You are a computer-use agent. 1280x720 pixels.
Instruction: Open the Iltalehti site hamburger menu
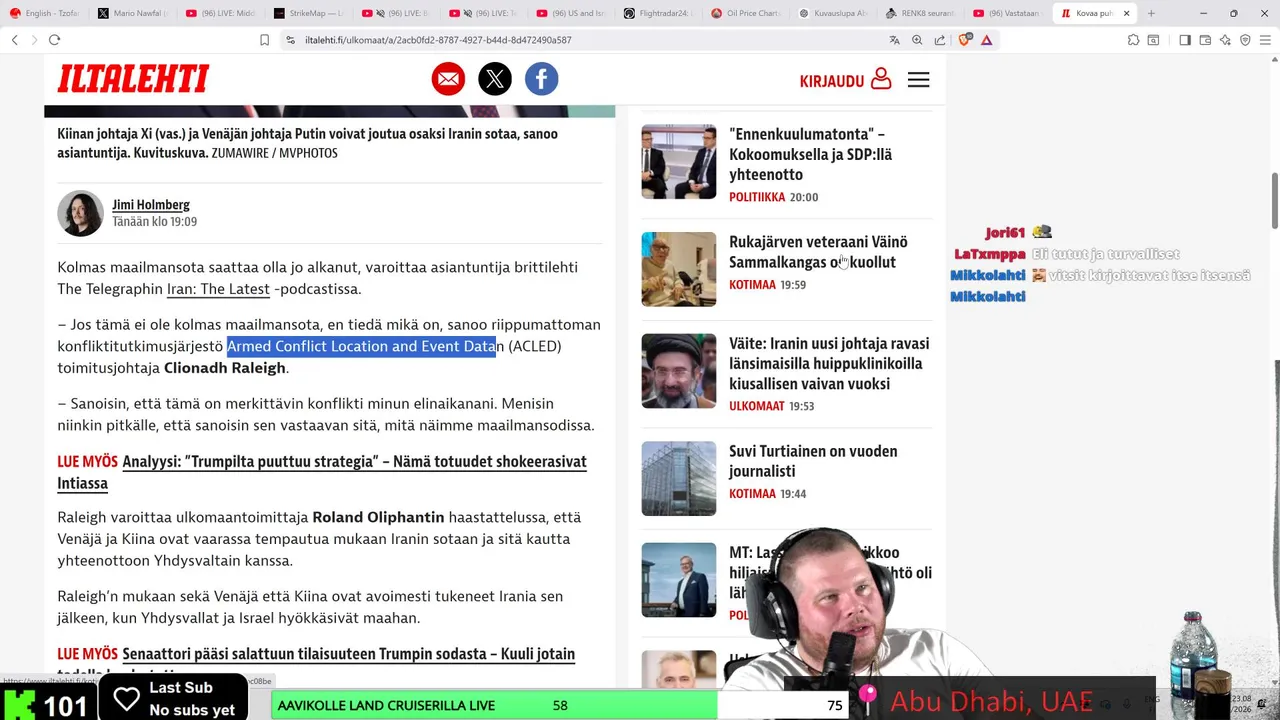click(919, 79)
